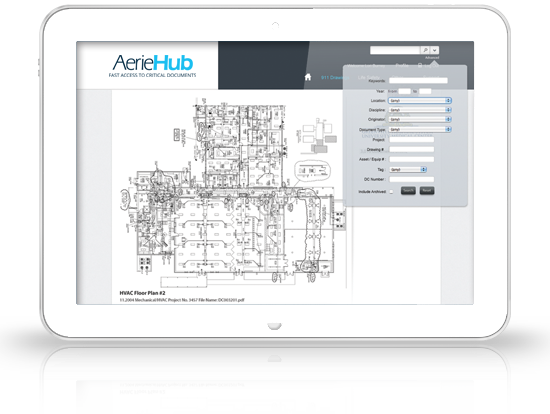Viewport: 550px width, 414px height.
Task: Click the Reset button
Action: tap(427, 191)
